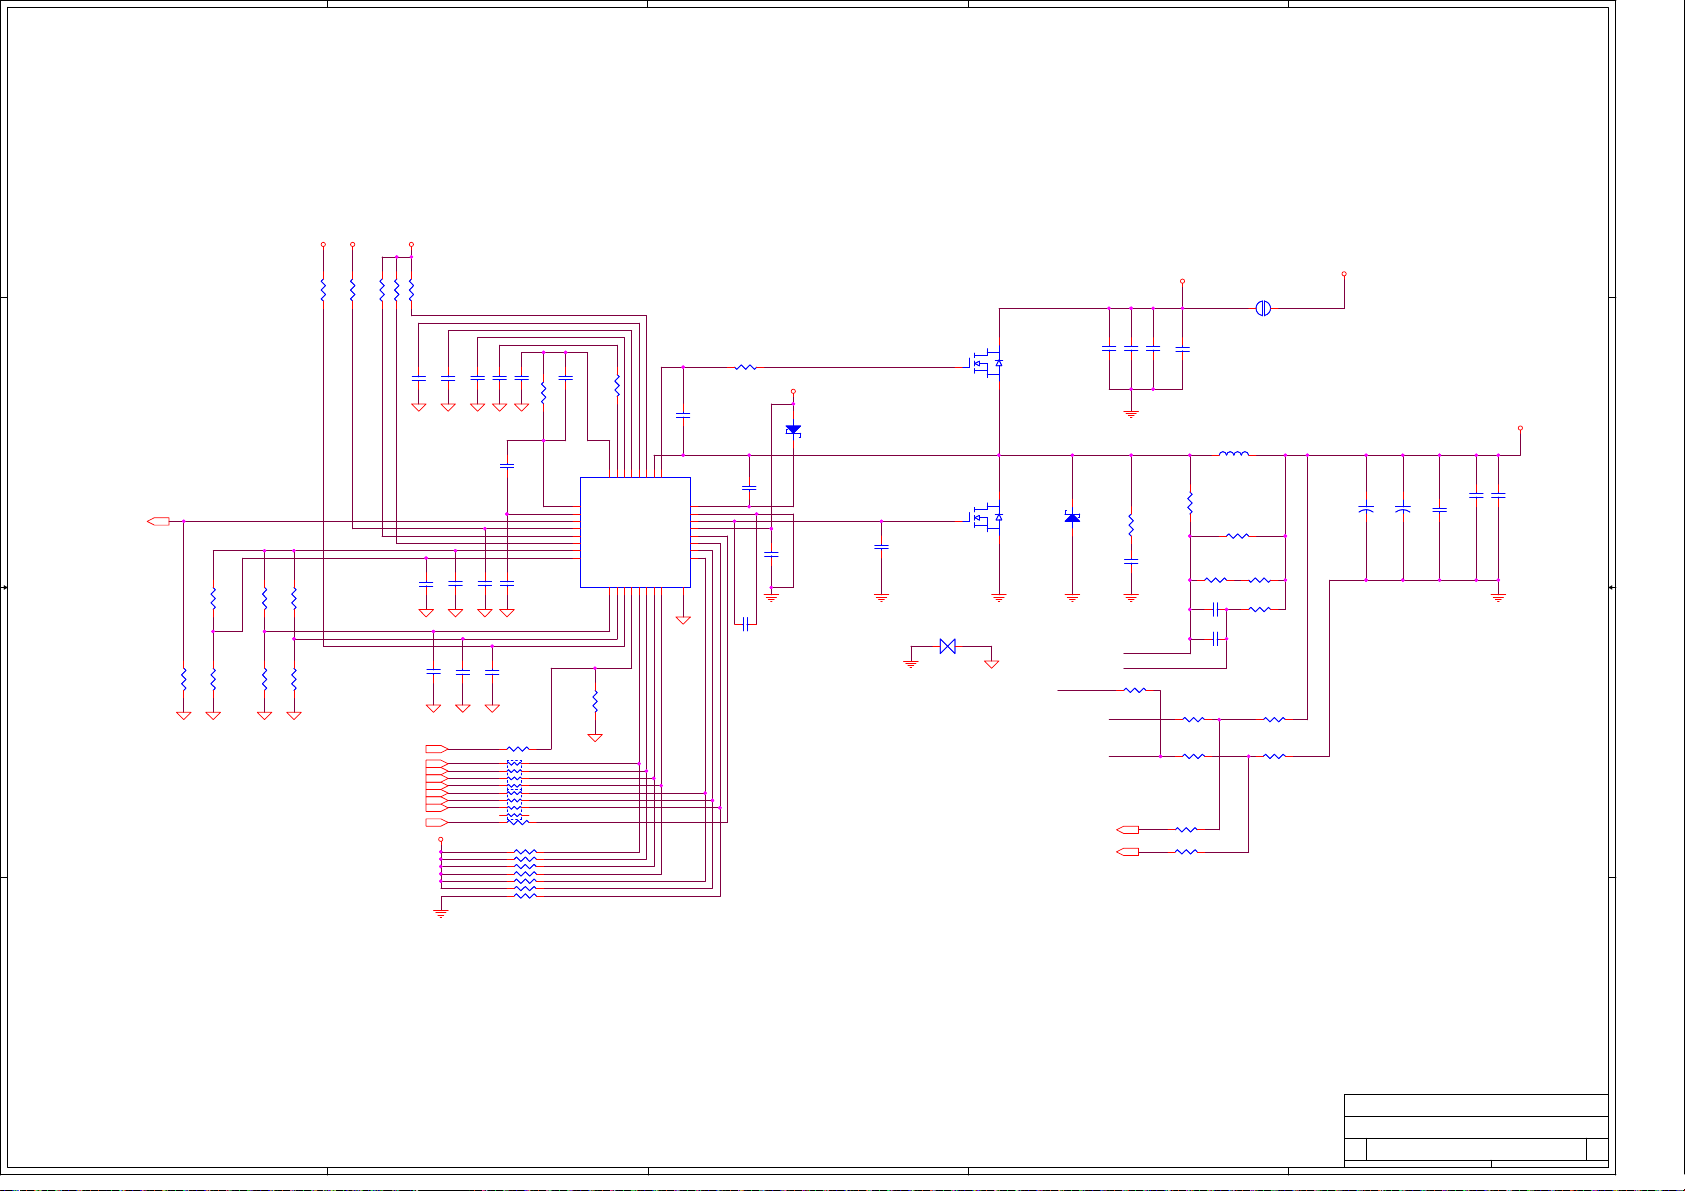The image size is (1685, 1191).
Task: Select the snubber capacitor below its resistor
Action: (x=1131, y=562)
